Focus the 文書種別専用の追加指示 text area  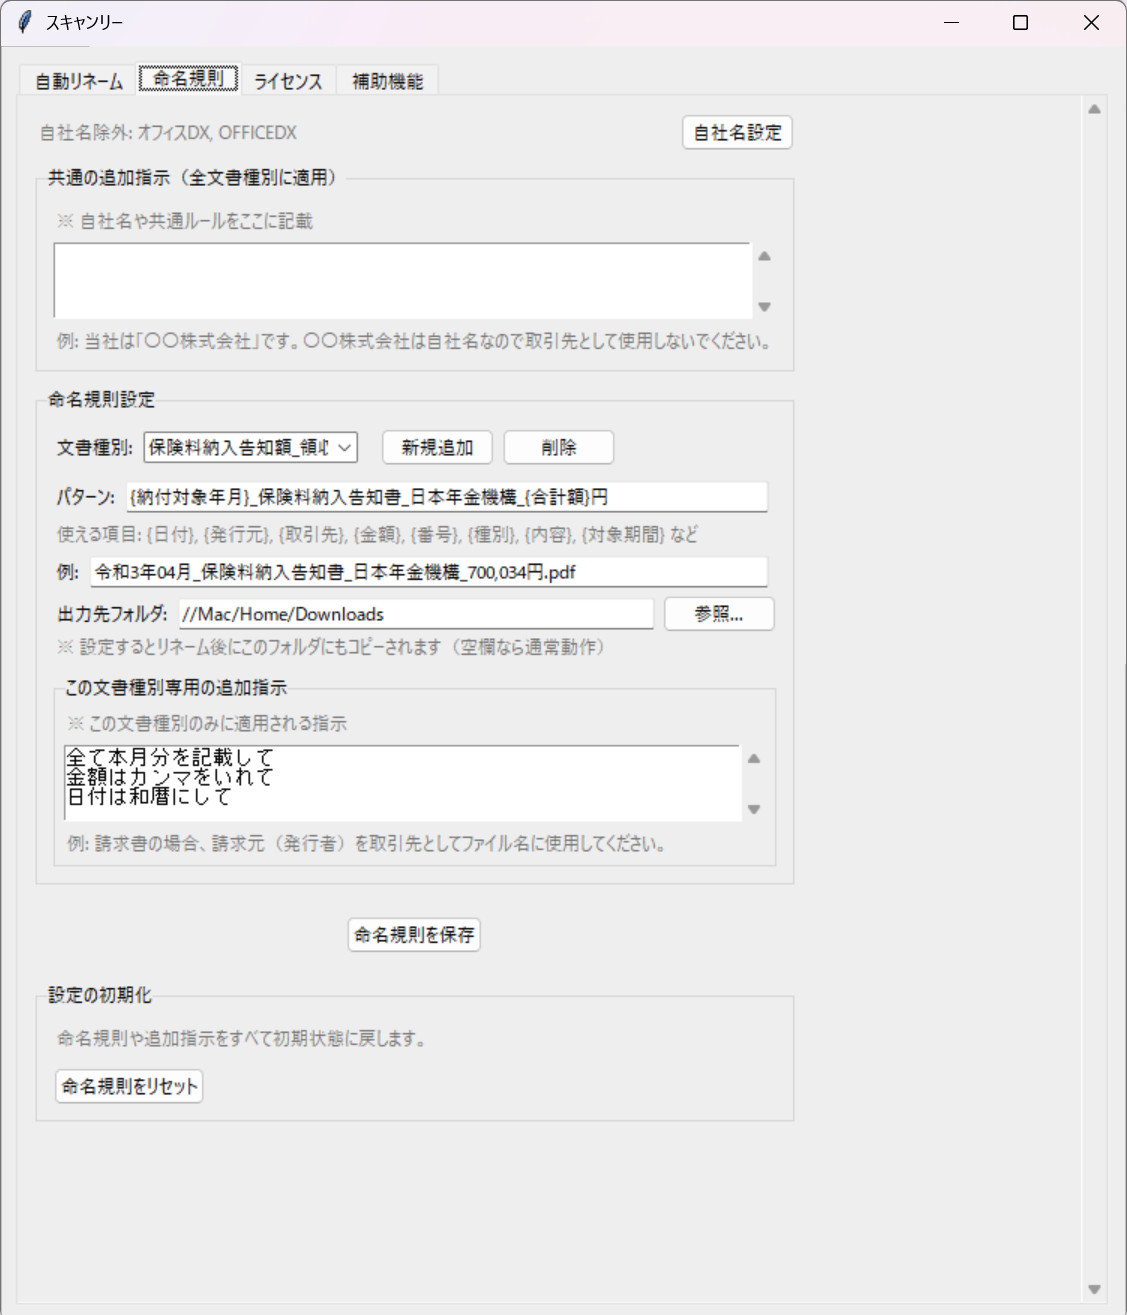click(x=402, y=782)
